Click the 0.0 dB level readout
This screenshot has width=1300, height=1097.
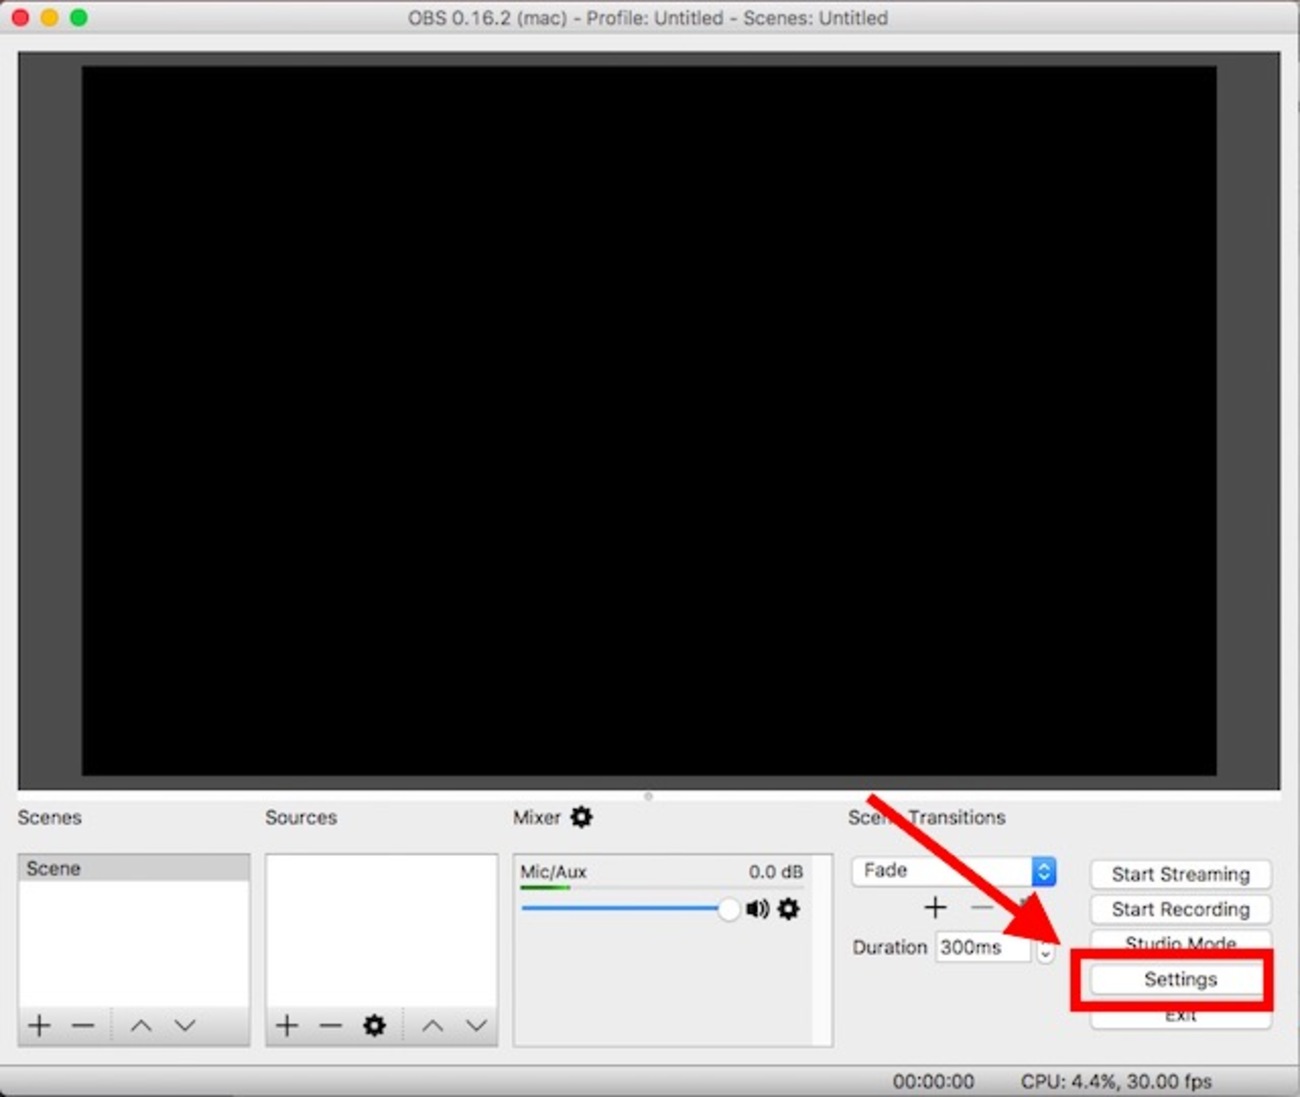pyautogui.click(x=775, y=872)
